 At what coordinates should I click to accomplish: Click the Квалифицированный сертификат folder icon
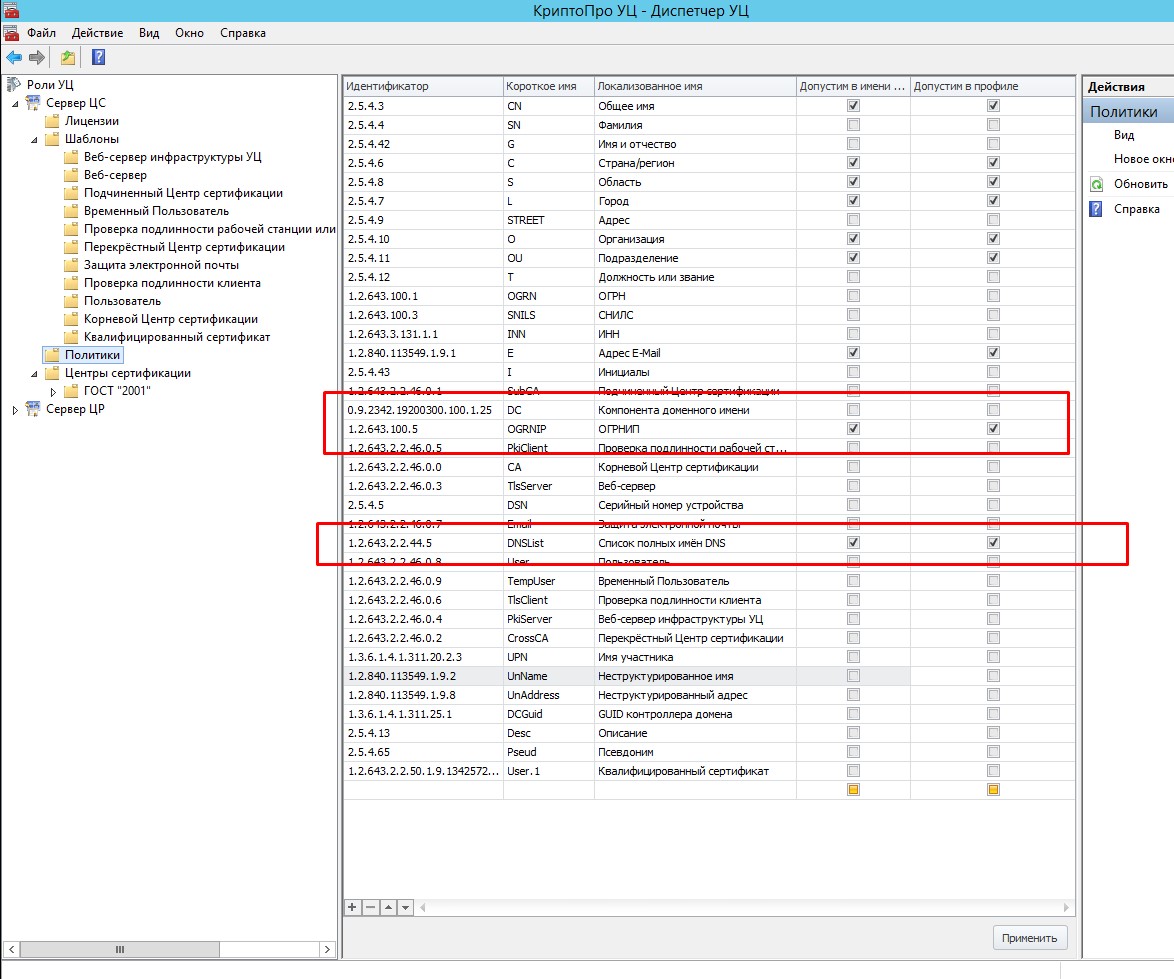[71, 337]
